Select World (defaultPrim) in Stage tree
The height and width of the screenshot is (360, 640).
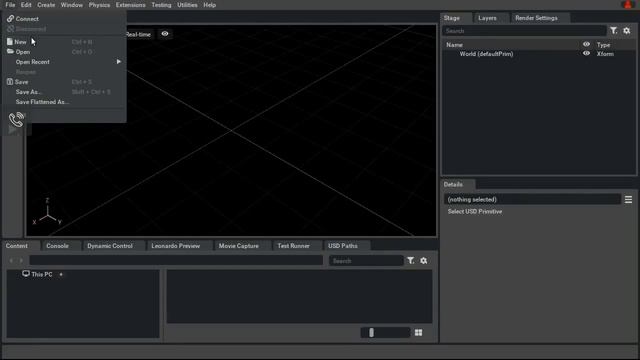(x=486, y=54)
